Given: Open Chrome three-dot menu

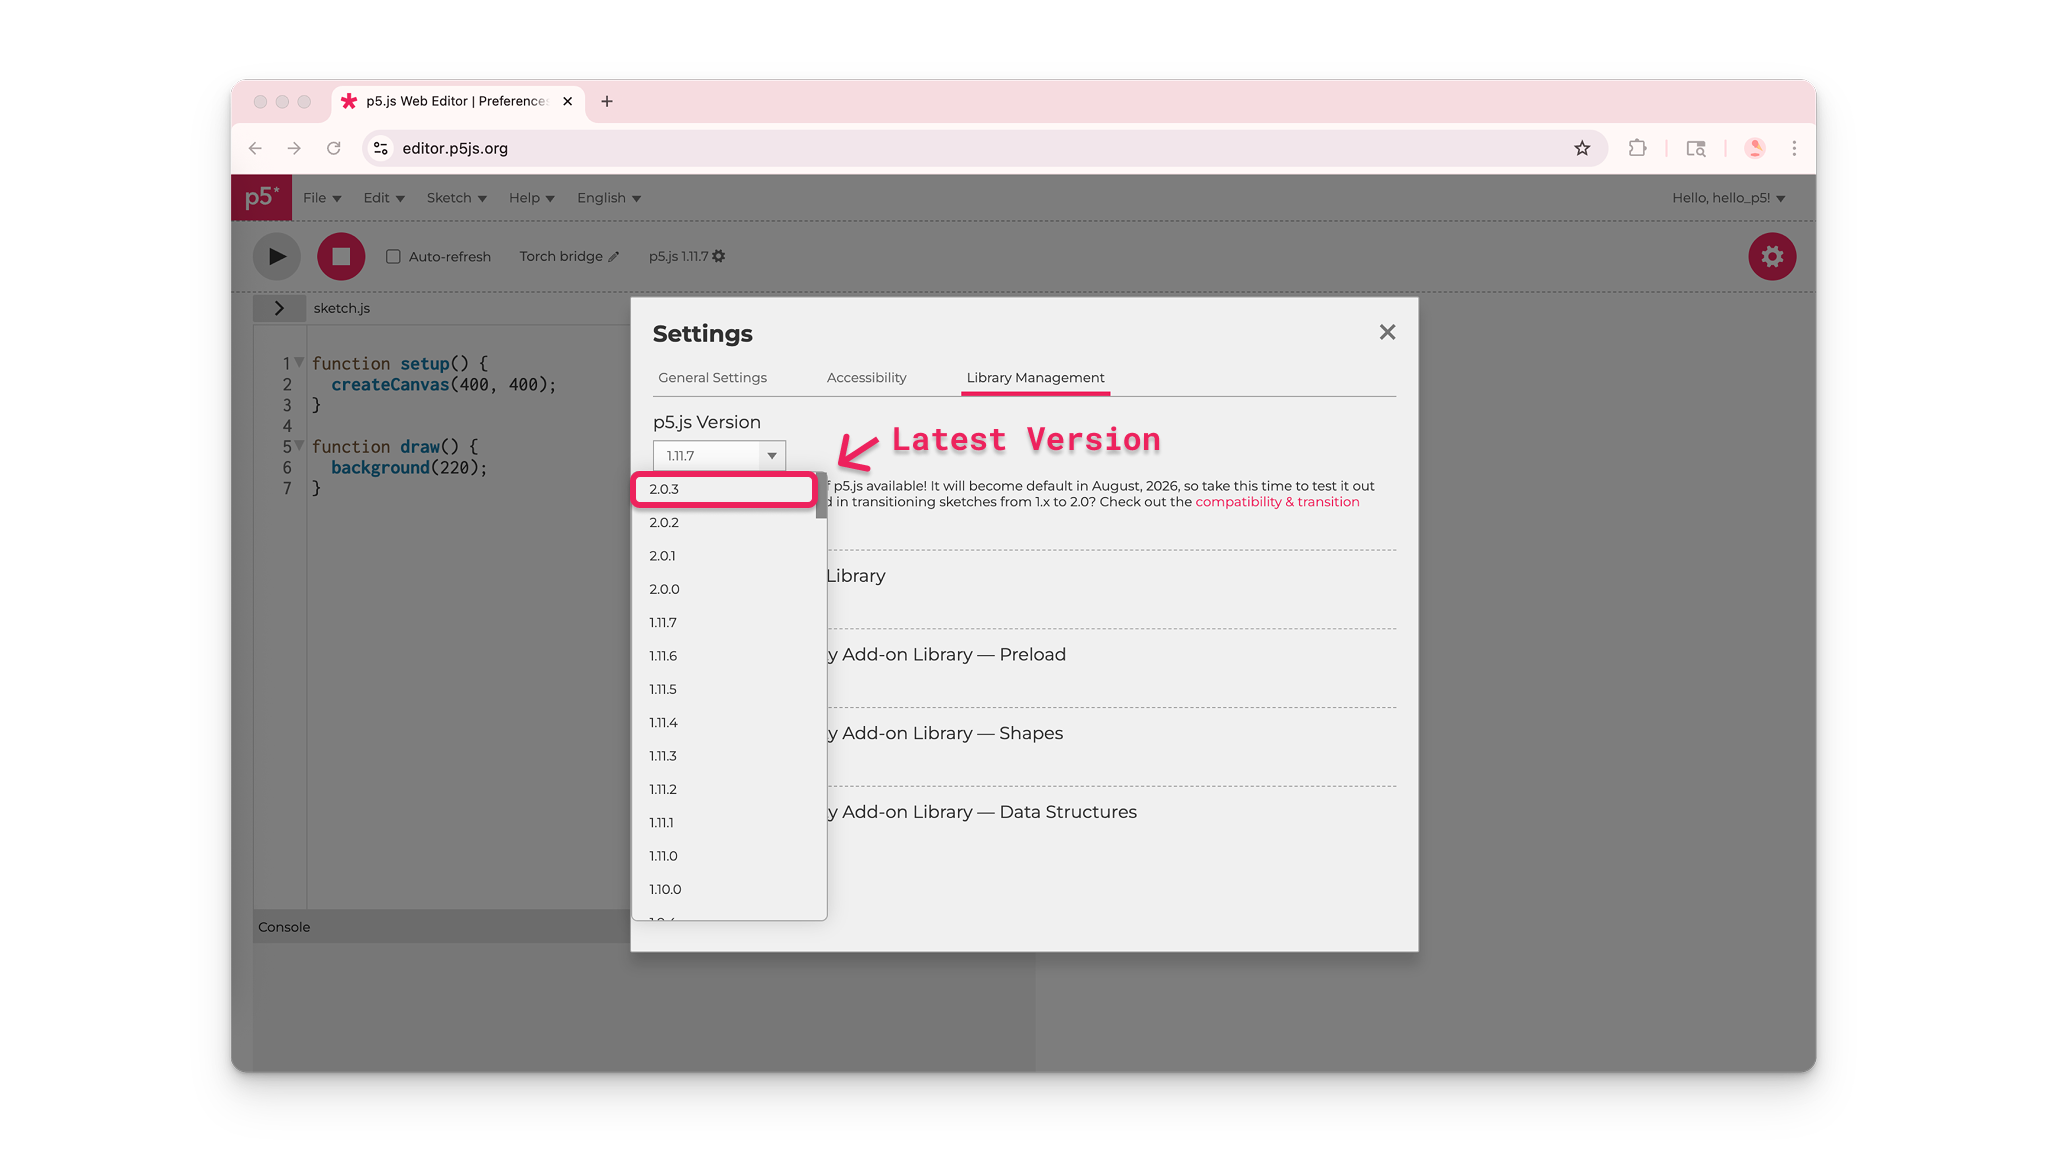Looking at the screenshot, I should [1794, 148].
